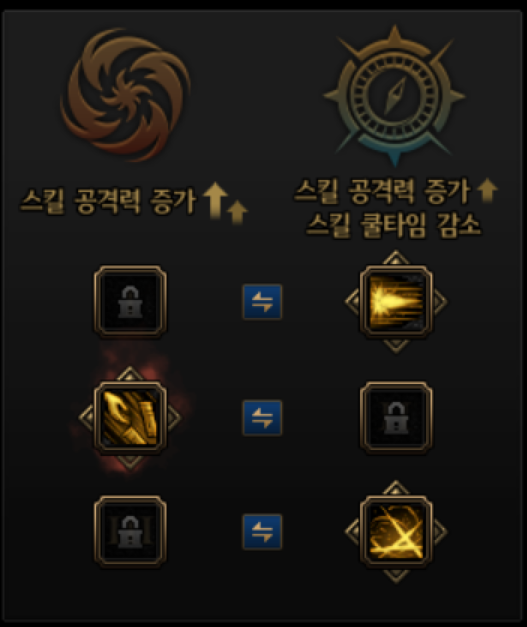
Task: Select the golden gauntlet skill with red glow
Action: coord(130,418)
